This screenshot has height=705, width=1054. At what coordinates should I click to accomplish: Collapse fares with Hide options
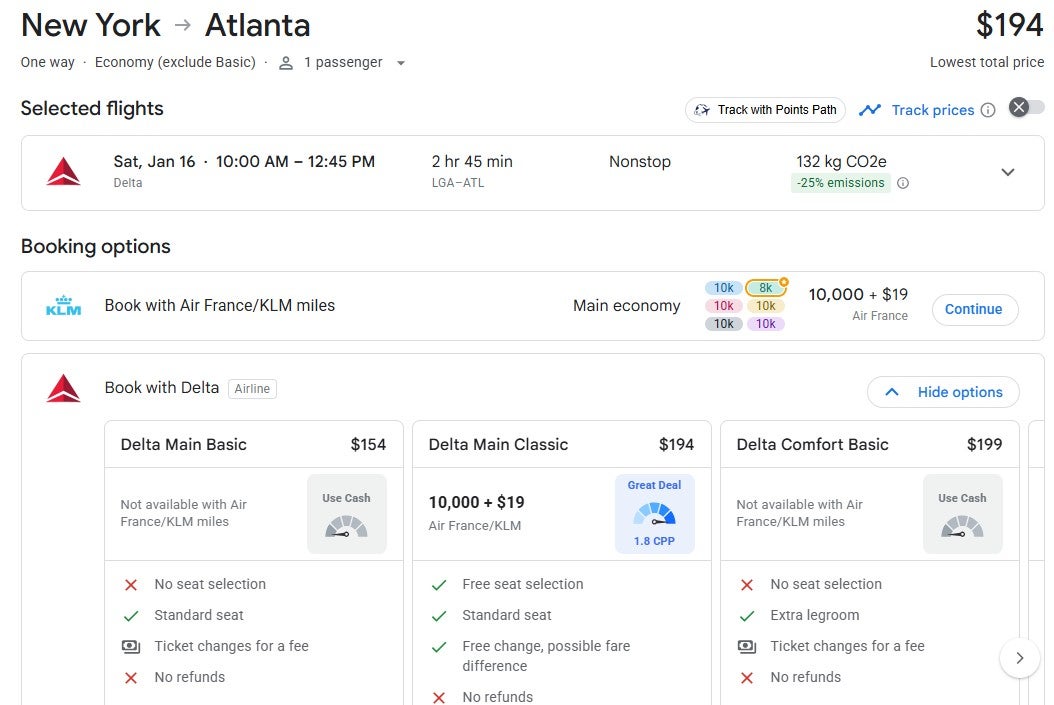click(x=943, y=392)
